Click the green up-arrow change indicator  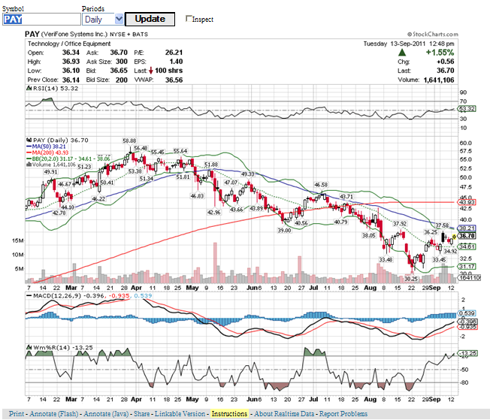pos(402,52)
